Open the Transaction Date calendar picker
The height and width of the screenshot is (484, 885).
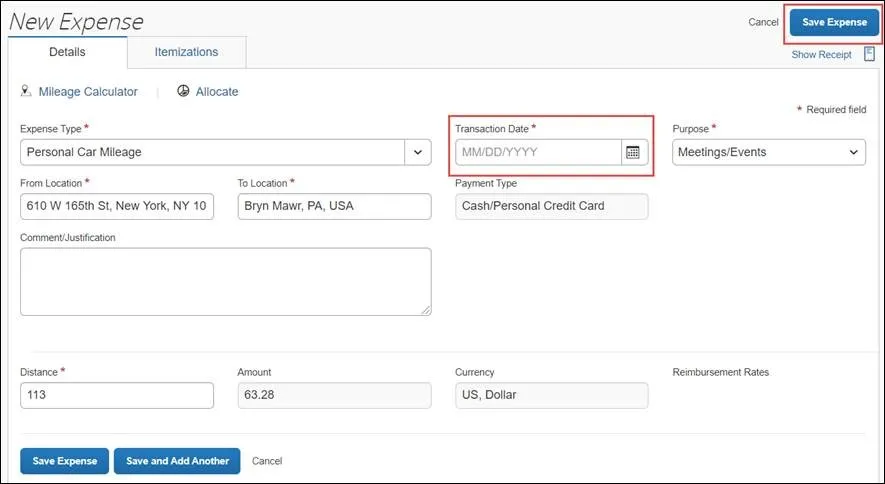click(x=633, y=152)
